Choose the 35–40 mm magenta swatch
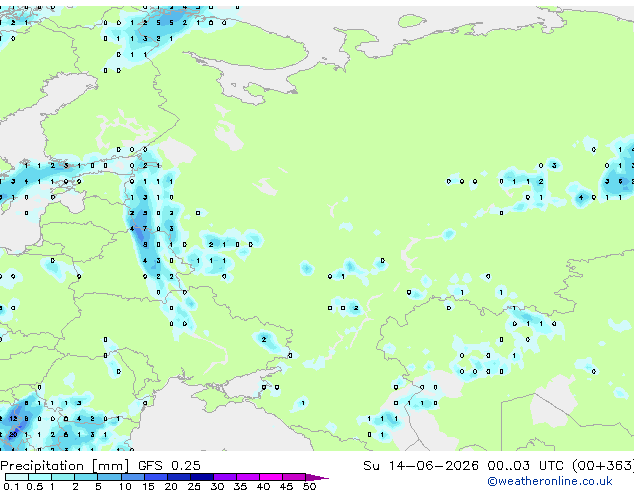Viewport: 634px width, 490px height. pyautogui.click(x=247, y=477)
